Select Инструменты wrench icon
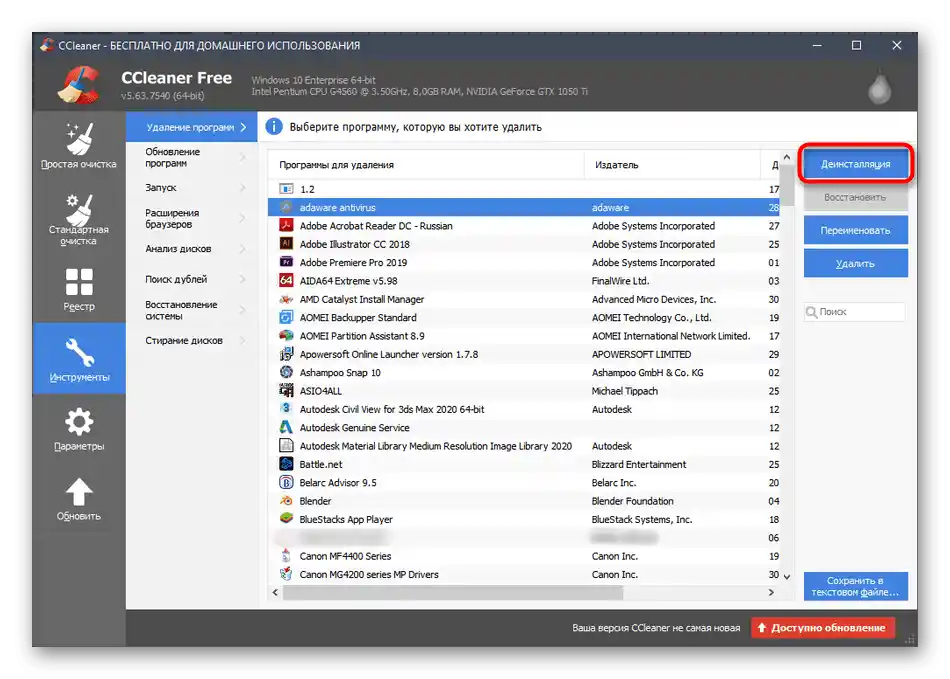Viewport: 950px width, 679px height. (x=79, y=352)
